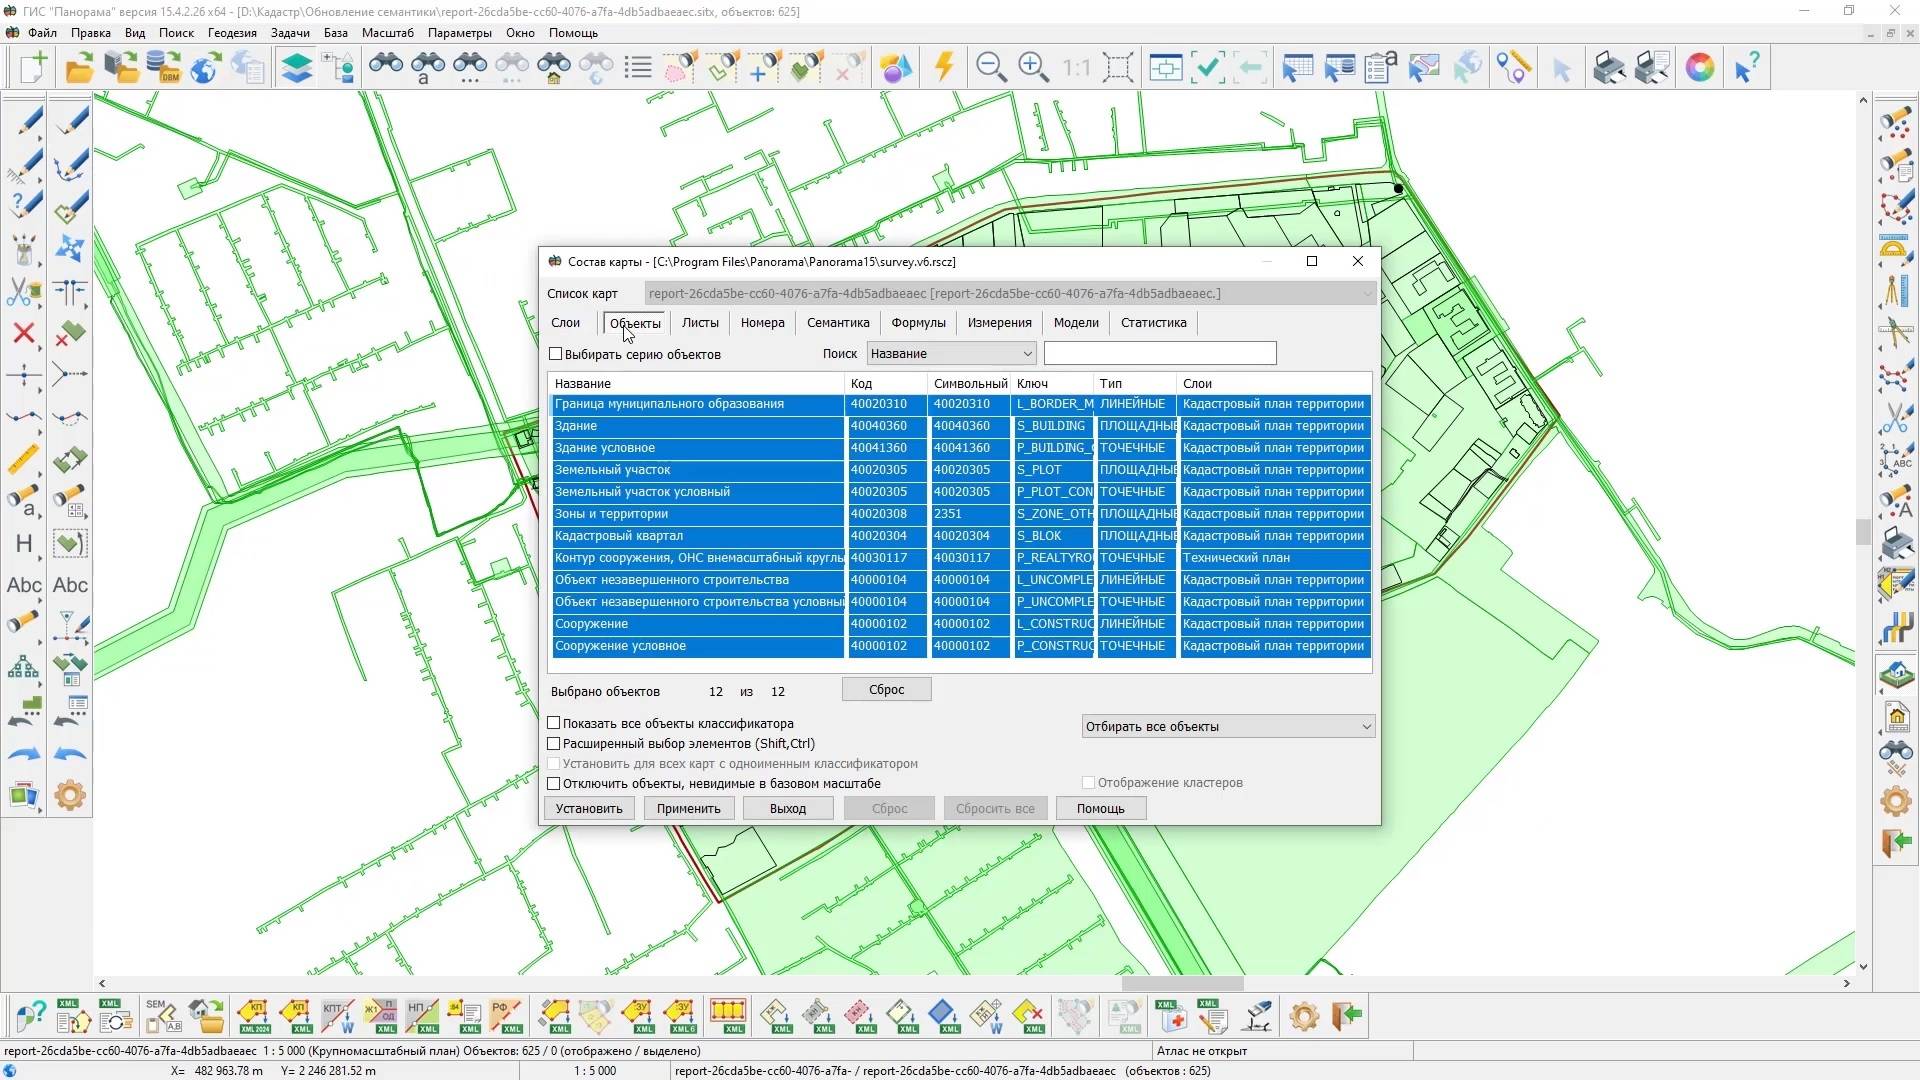Screen dimensions: 1920x1080
Task: Click the globe database icon in toolbar
Action: (205, 67)
